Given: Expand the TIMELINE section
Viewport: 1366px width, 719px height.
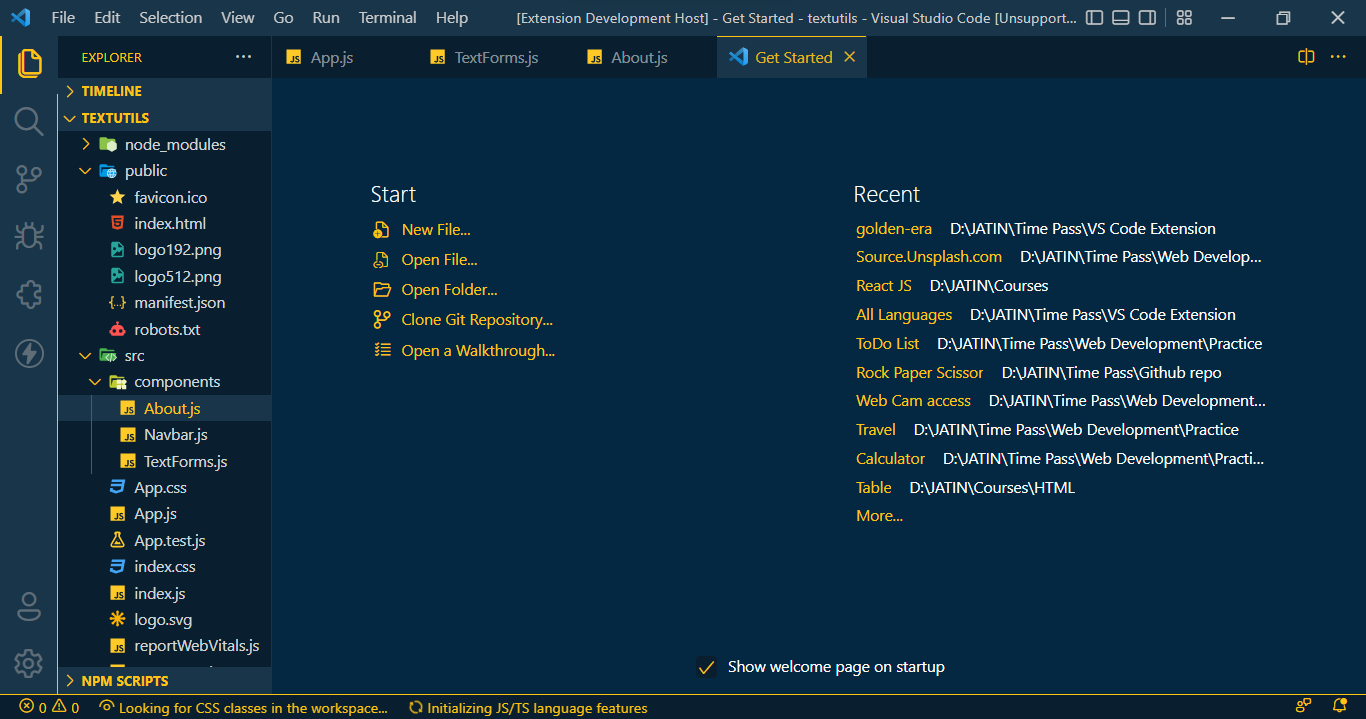Looking at the screenshot, I should pos(164,91).
